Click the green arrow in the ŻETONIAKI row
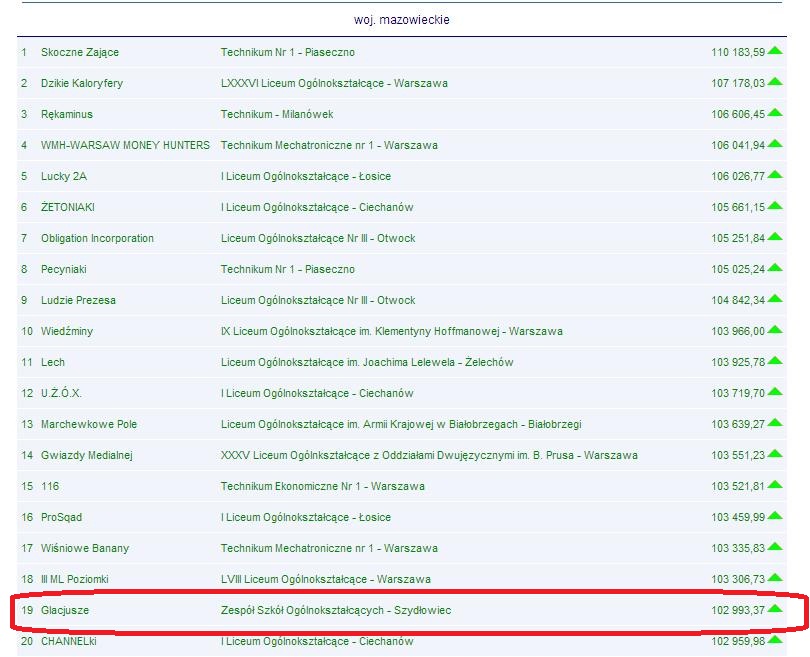This screenshot has width=810, height=657. pos(775,206)
